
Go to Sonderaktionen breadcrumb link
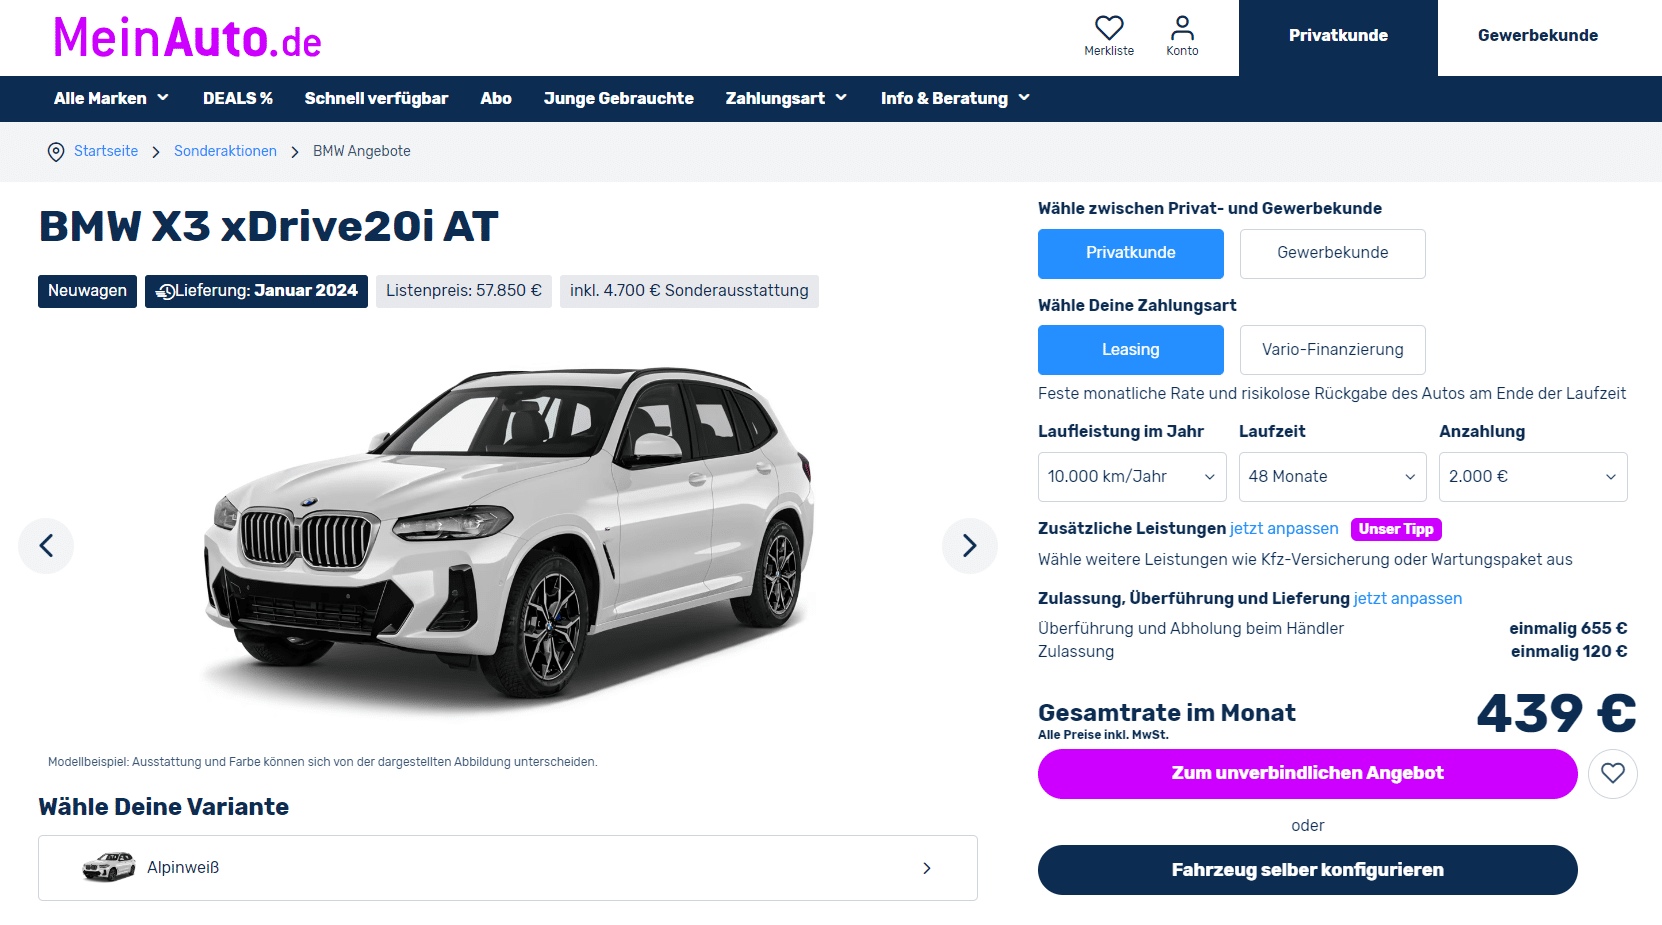point(225,151)
